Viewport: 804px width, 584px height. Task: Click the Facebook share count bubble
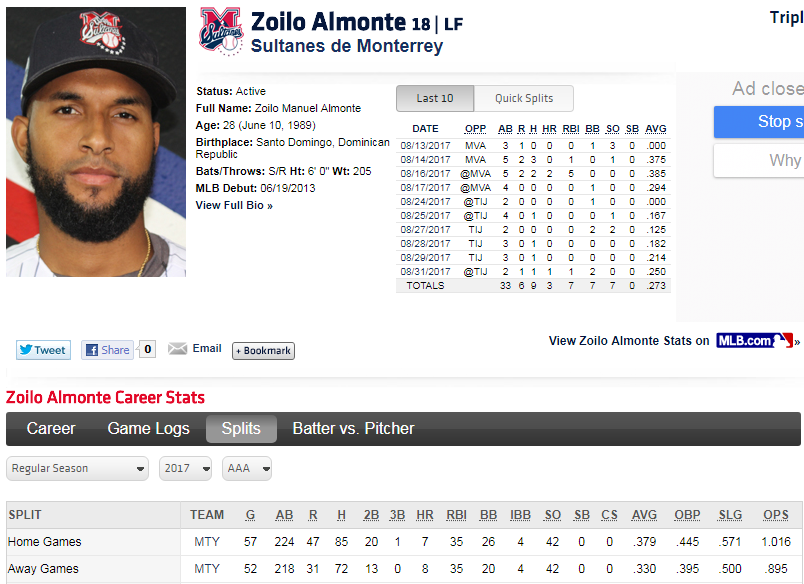pos(147,349)
